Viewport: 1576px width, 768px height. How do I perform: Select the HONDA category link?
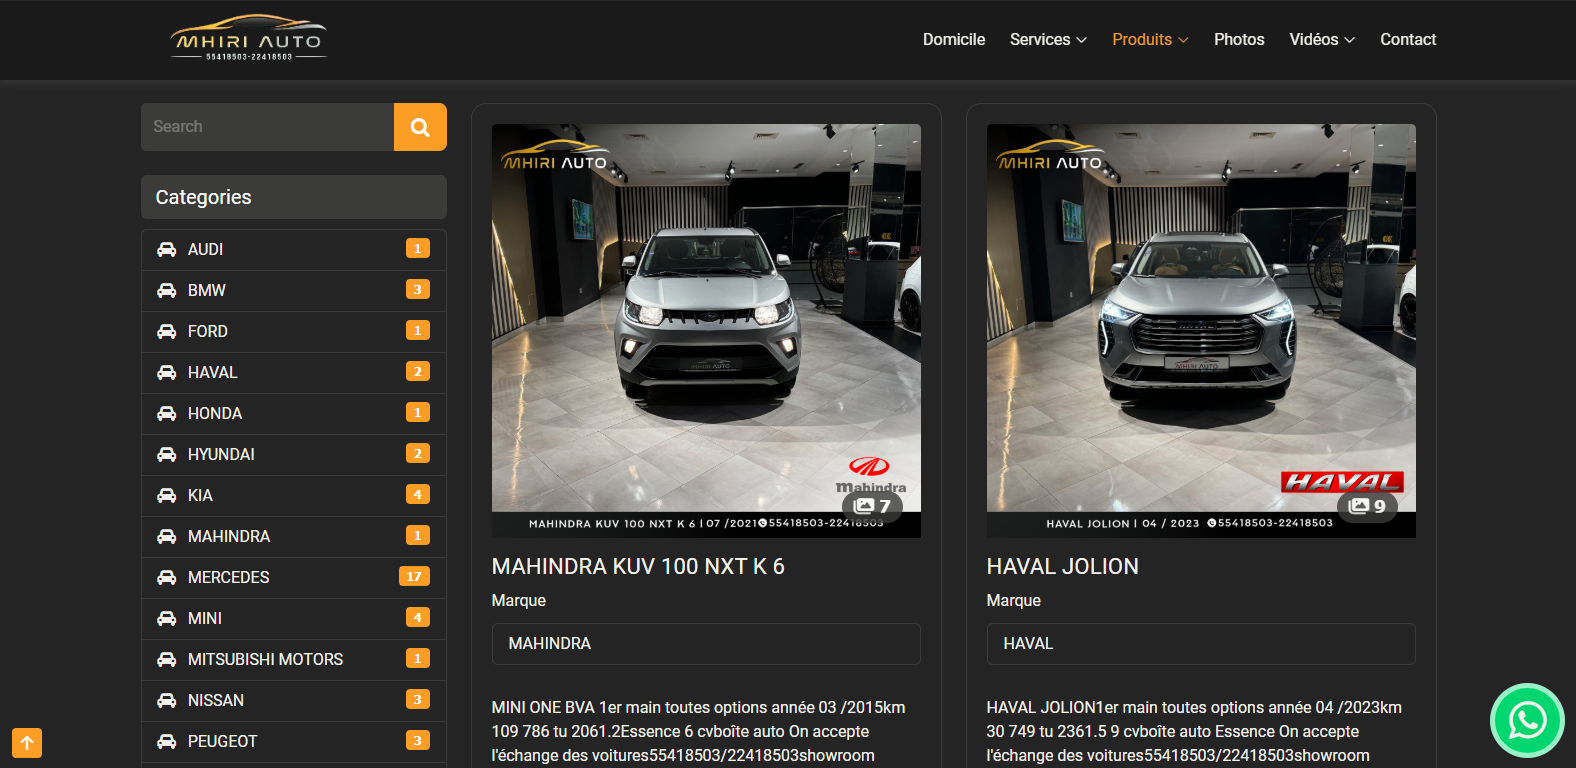coord(215,413)
